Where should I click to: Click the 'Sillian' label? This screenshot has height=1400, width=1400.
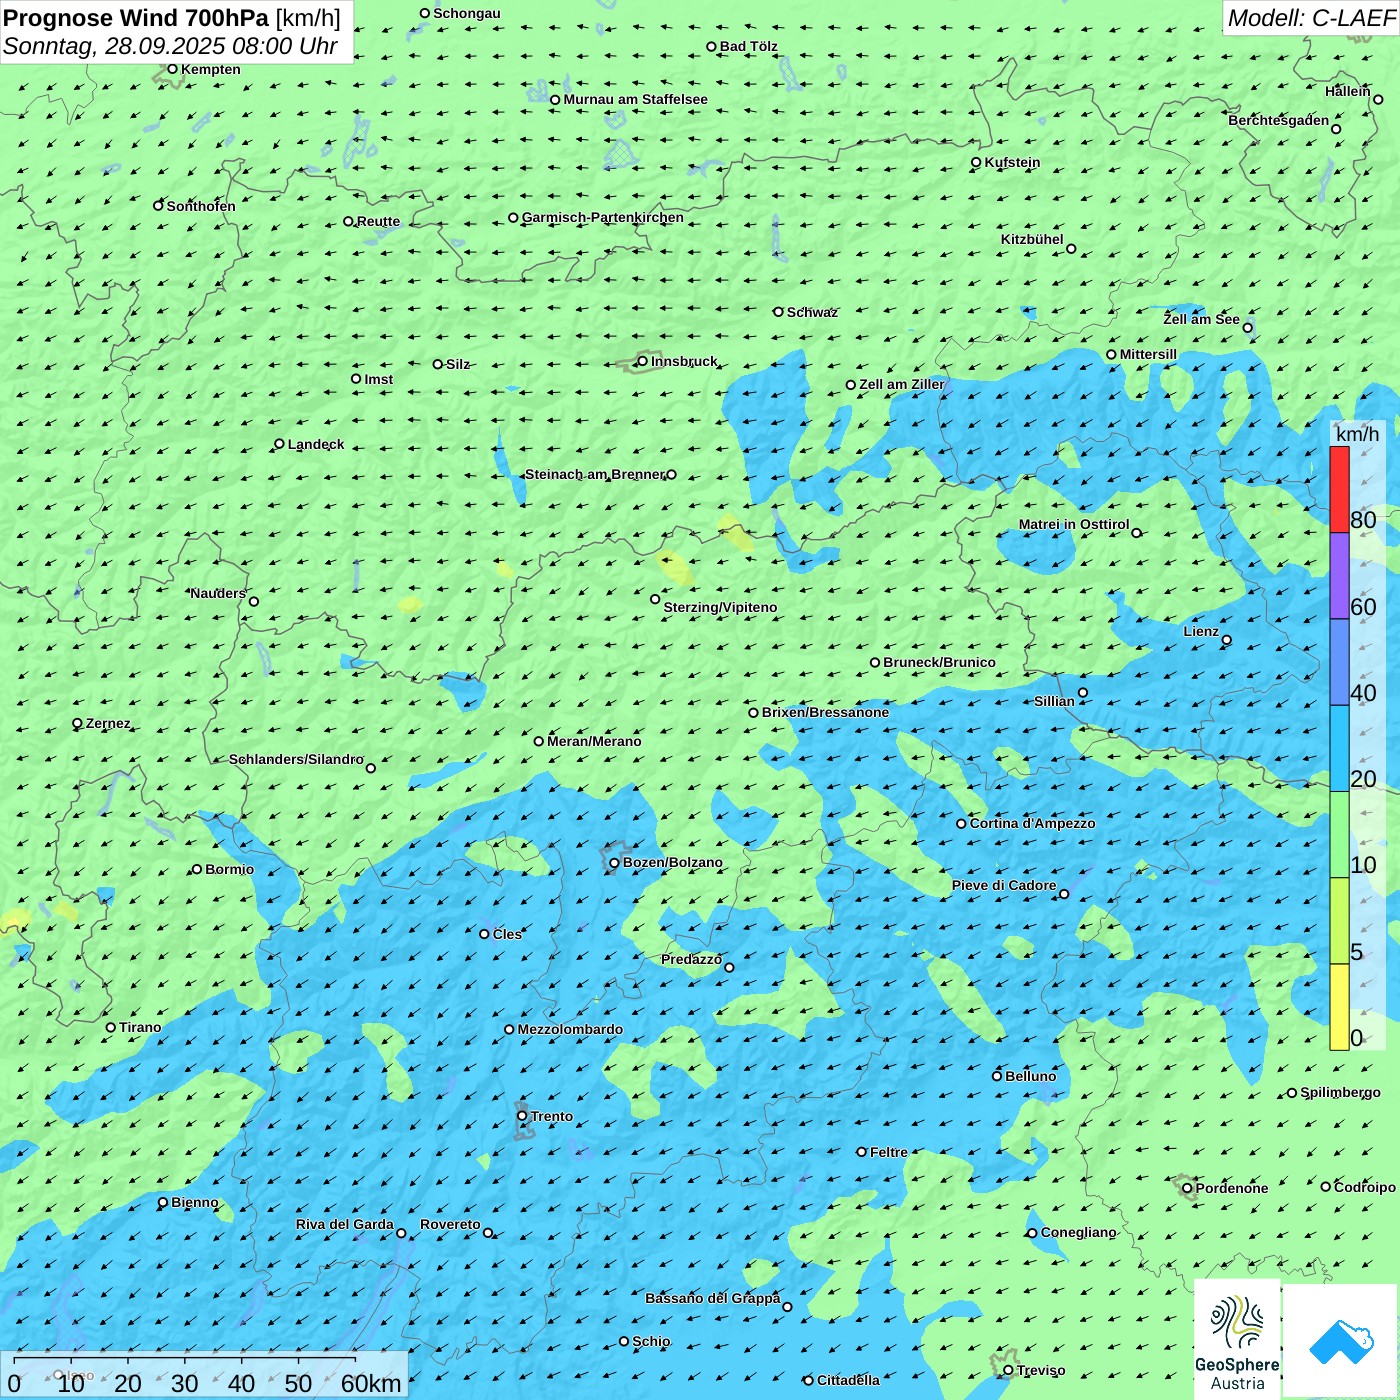1054,701
